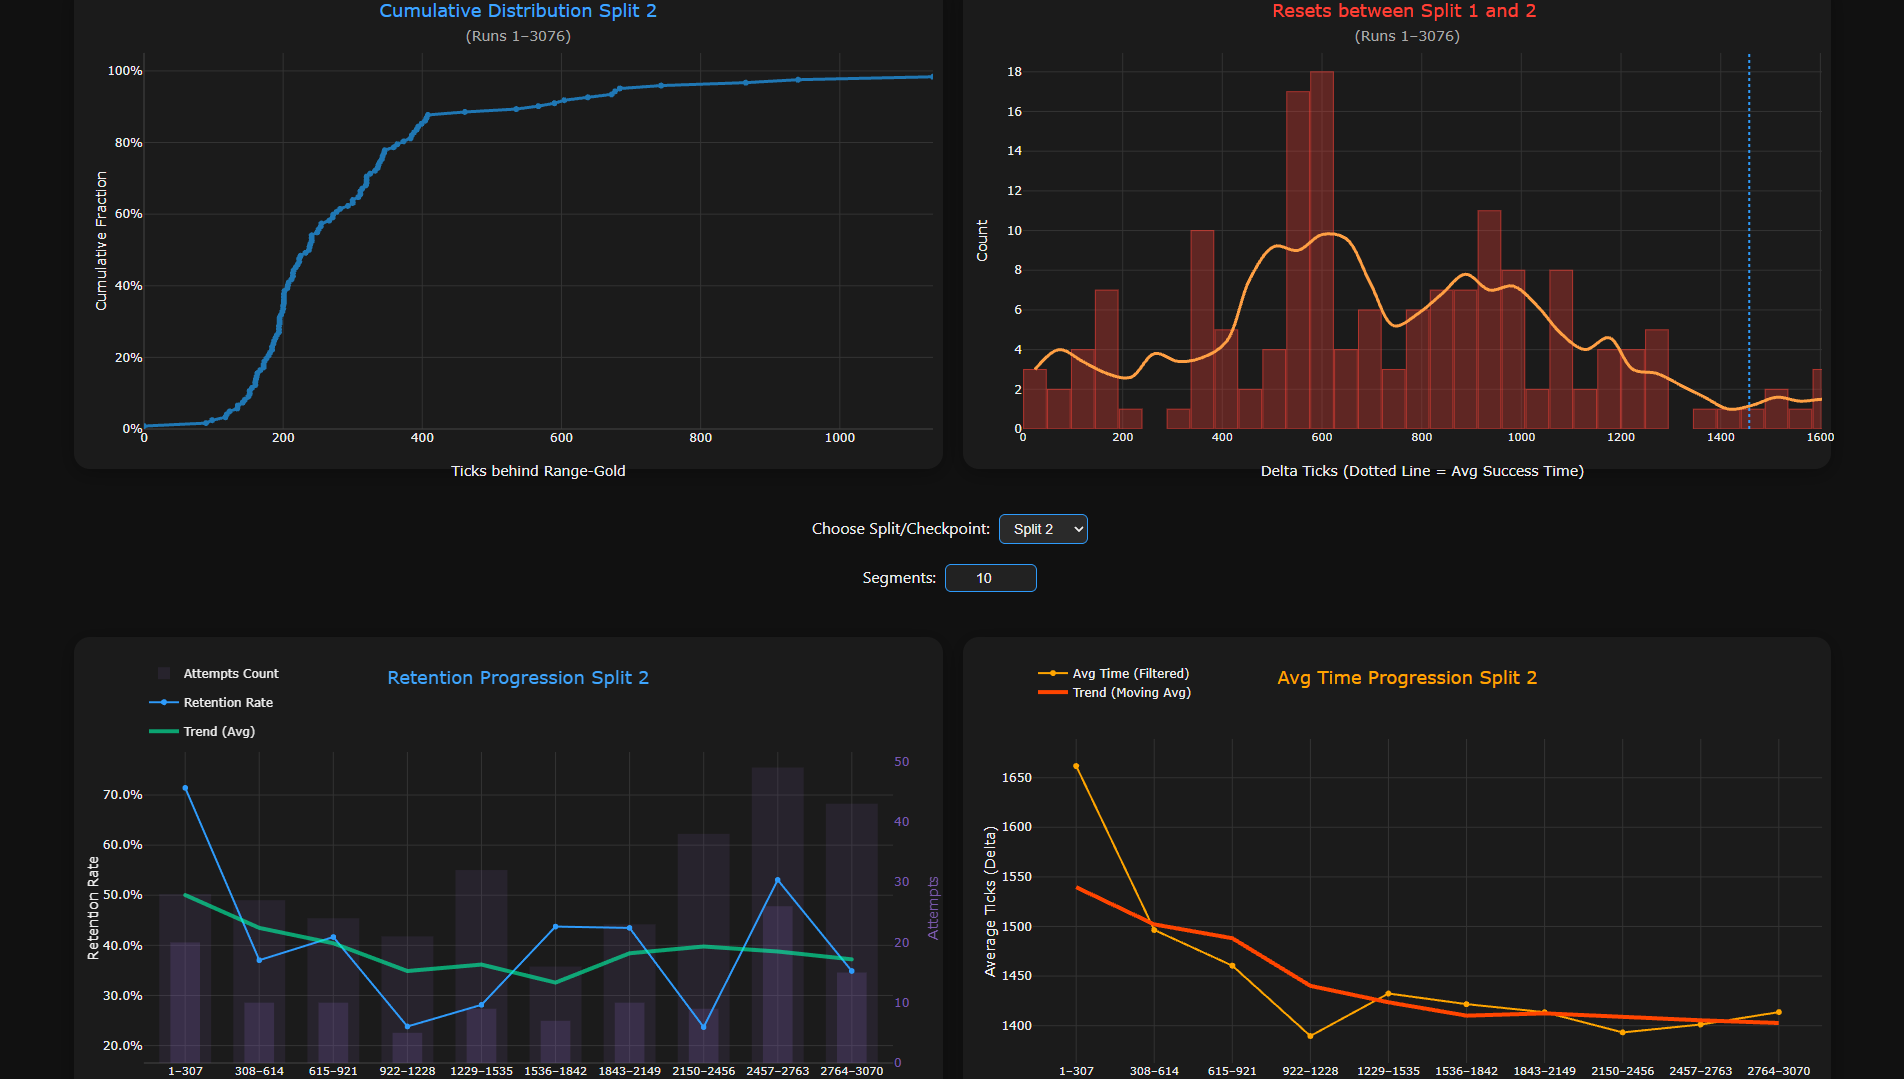
Task: Click retention rate point for segment 1–307
Action: tap(185, 788)
